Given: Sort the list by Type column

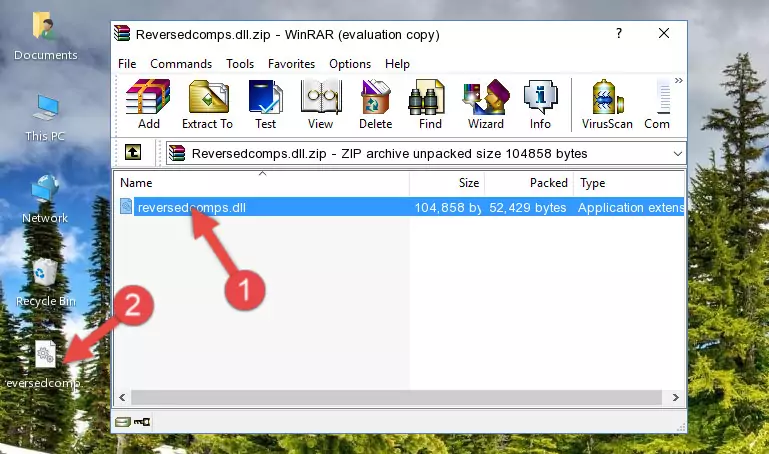Looking at the screenshot, I should (629, 183).
